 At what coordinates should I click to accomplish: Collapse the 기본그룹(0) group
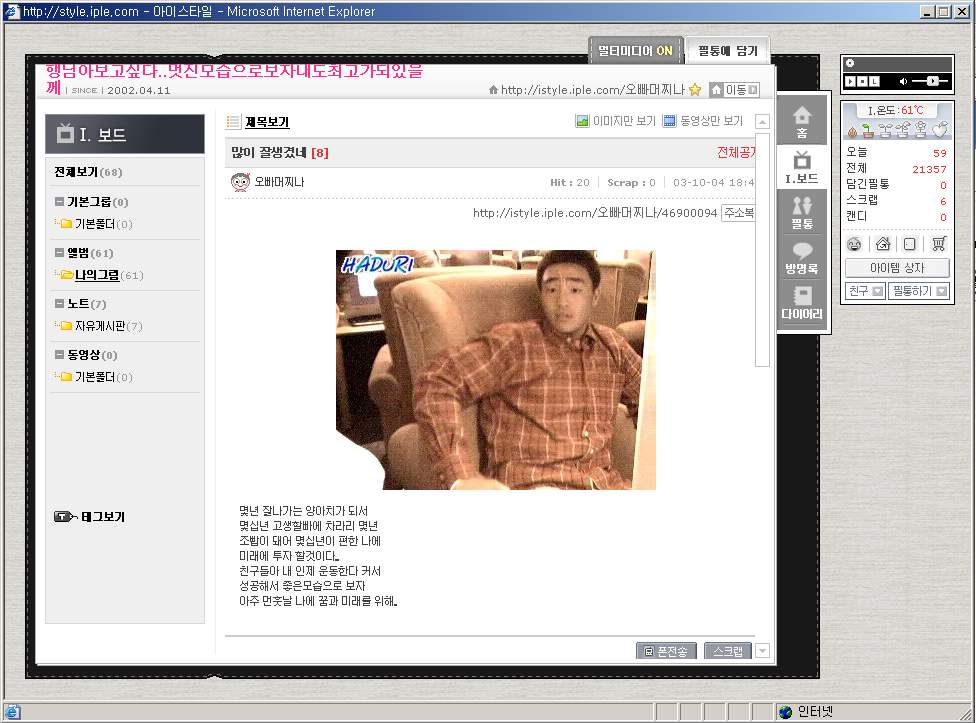tap(59, 202)
